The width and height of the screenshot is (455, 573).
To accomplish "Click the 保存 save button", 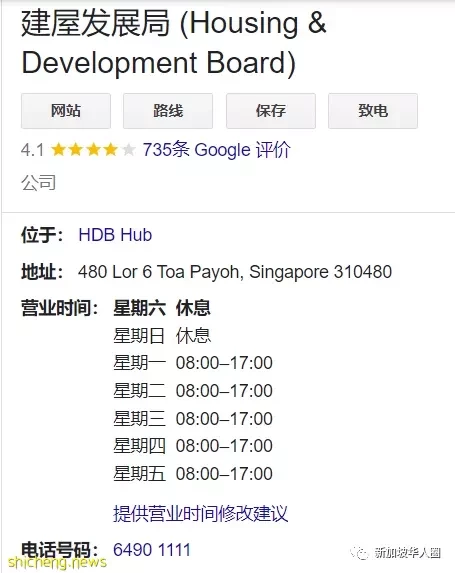I will pos(271,111).
